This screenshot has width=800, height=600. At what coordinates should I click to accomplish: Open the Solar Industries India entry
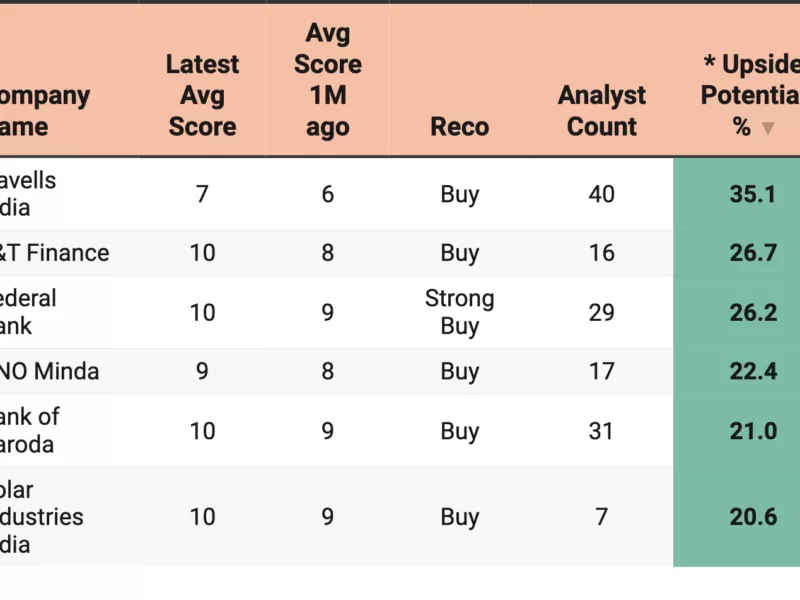(x=42, y=517)
